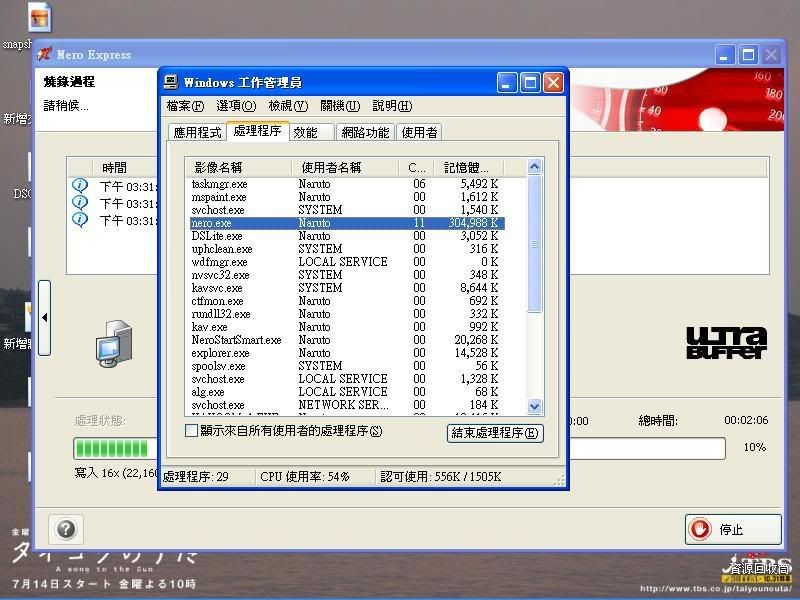The image size is (800, 600).
Task: Click the process list scroll up arrow
Action: (x=534, y=167)
